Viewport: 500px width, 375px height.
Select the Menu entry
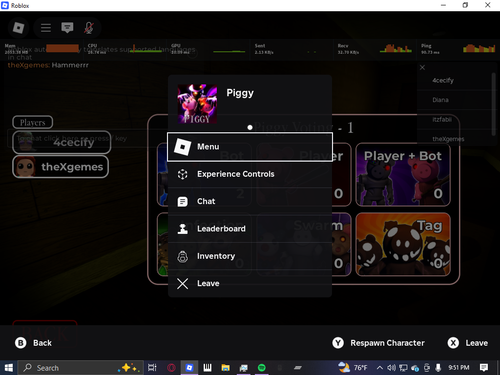[x=250, y=147]
